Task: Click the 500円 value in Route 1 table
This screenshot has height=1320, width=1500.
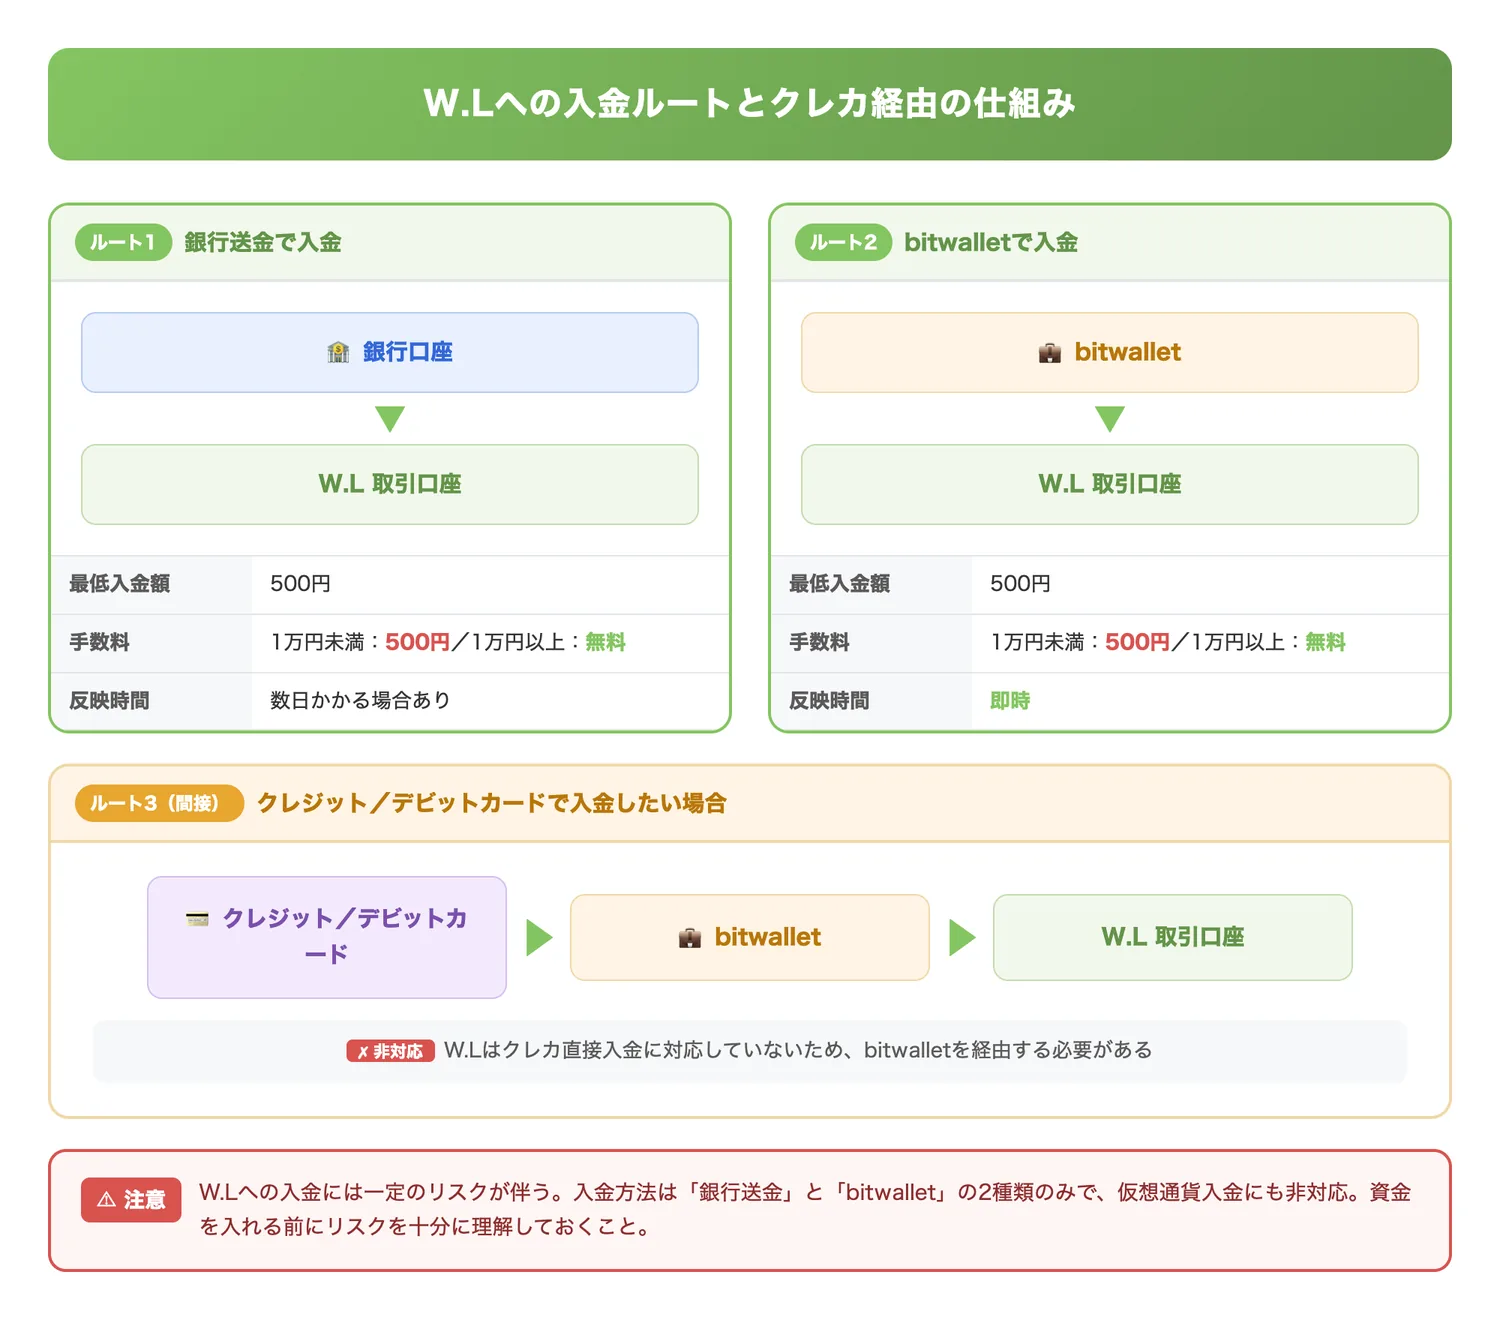Action: point(300,584)
